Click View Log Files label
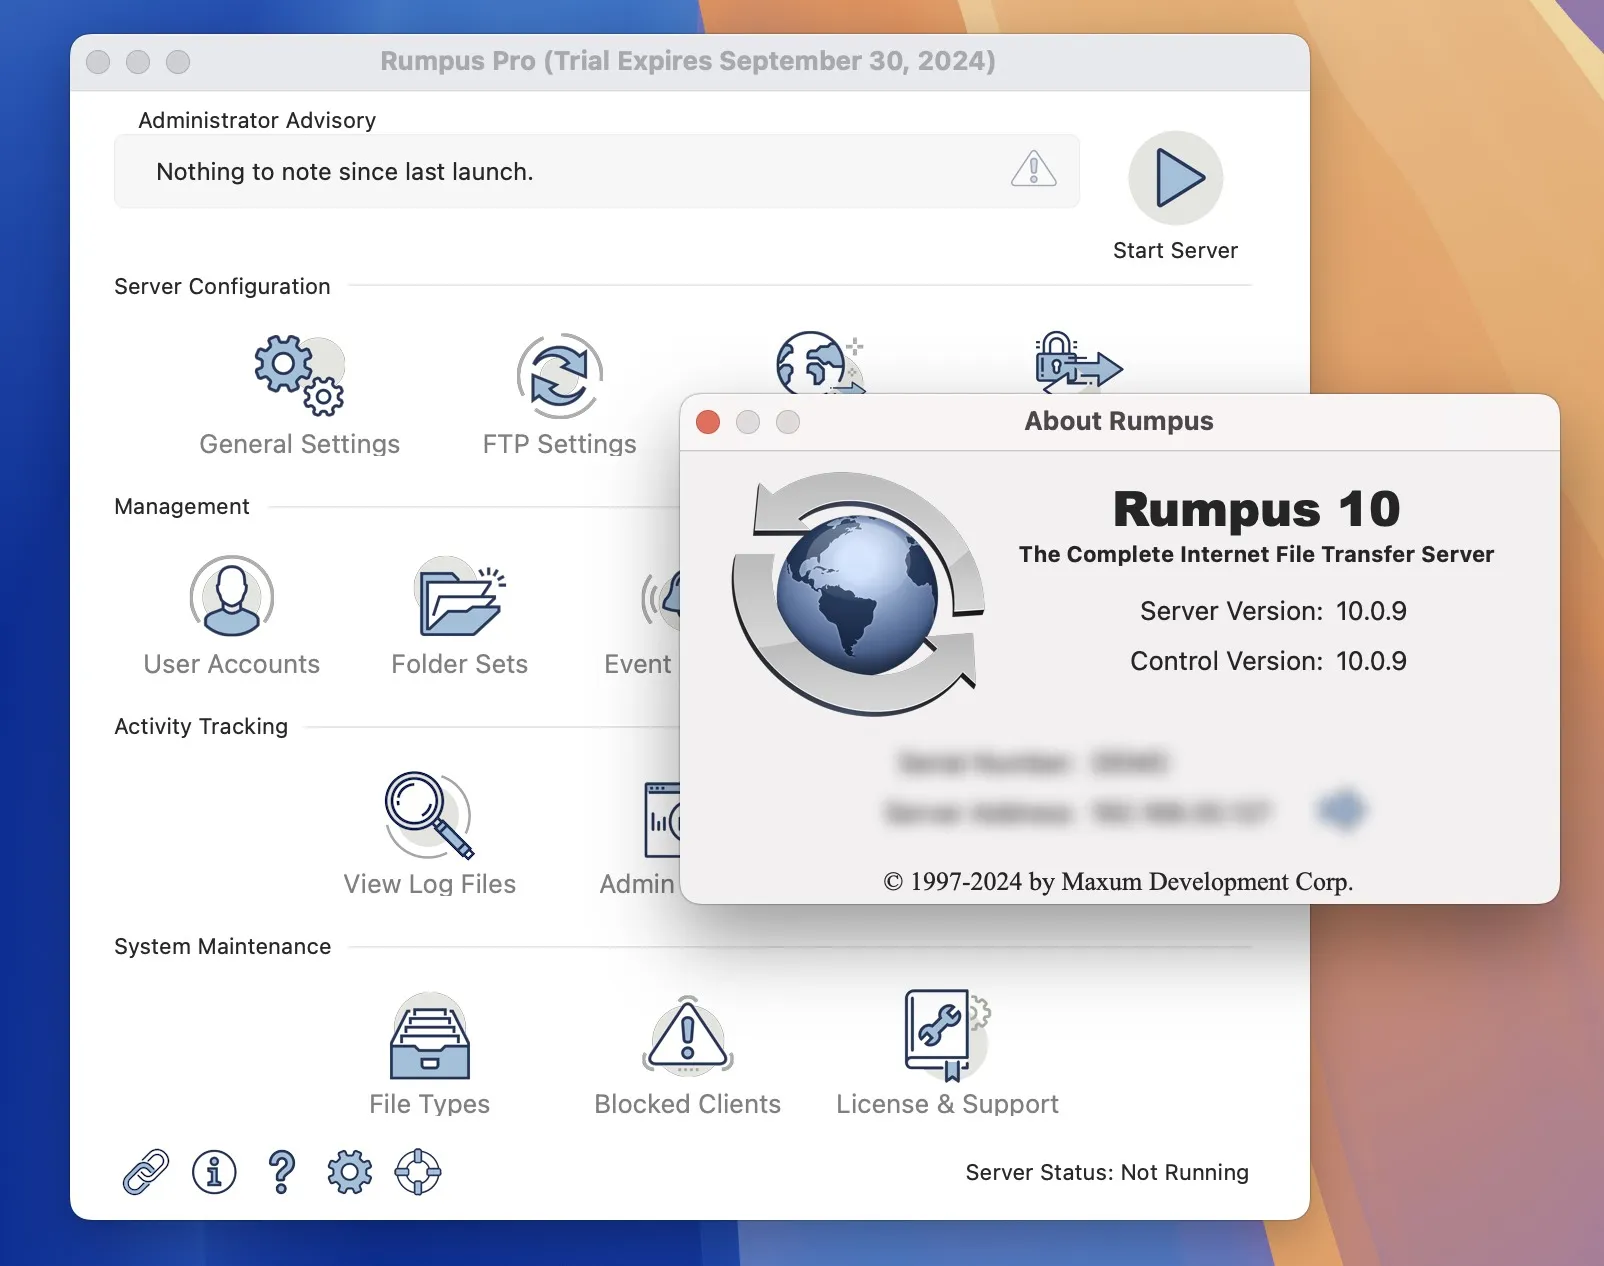 [429, 884]
